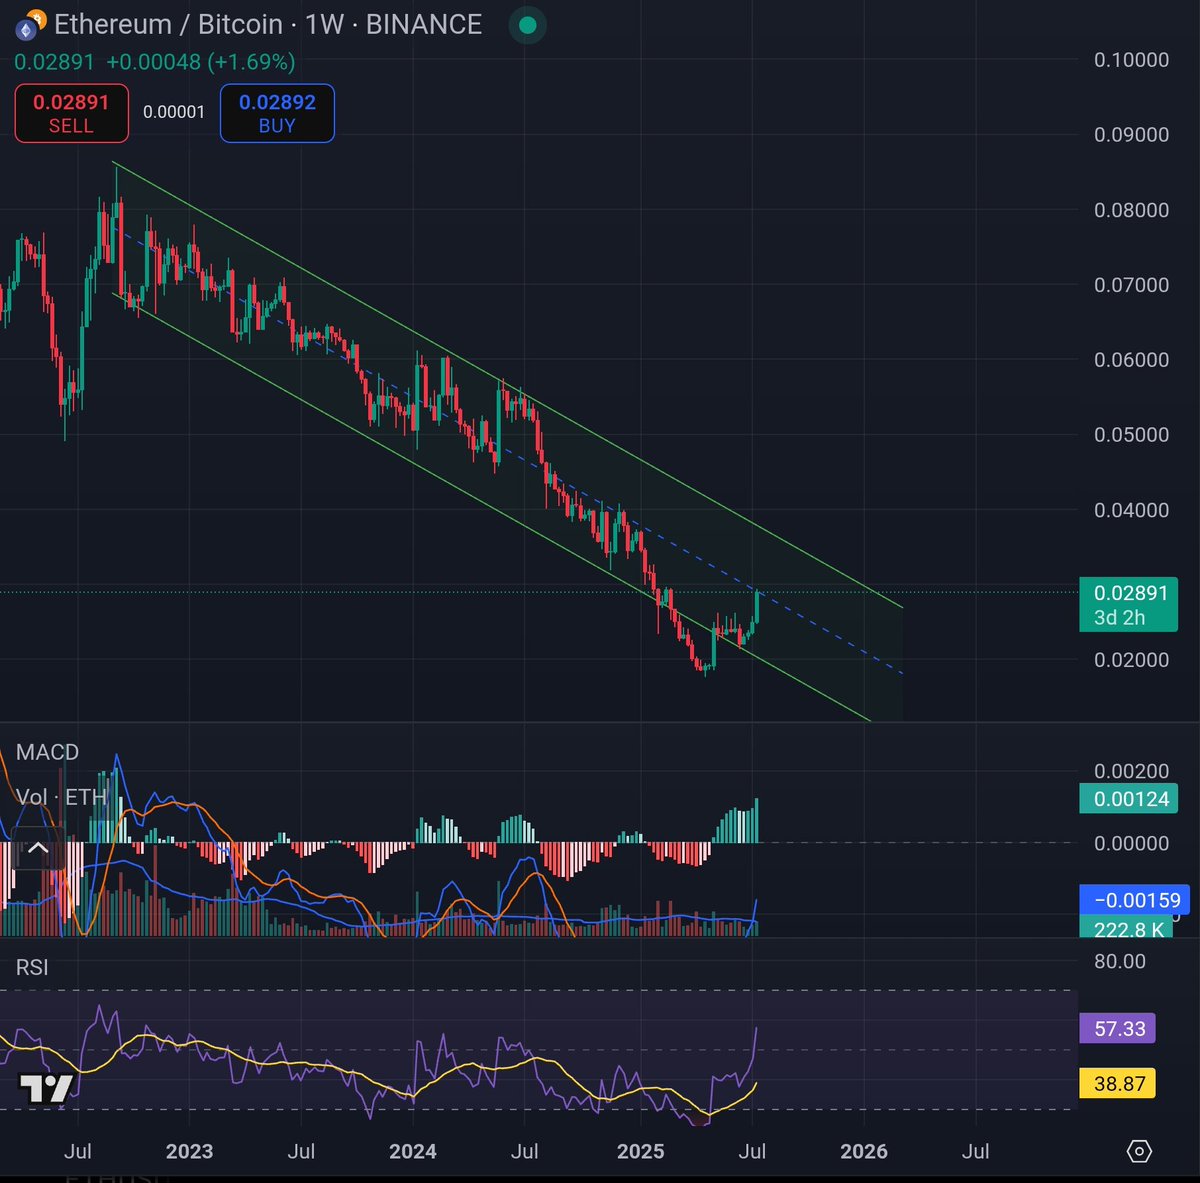
Task: Open symbol search via Ethereum / Bitcoin title
Action: (168, 24)
